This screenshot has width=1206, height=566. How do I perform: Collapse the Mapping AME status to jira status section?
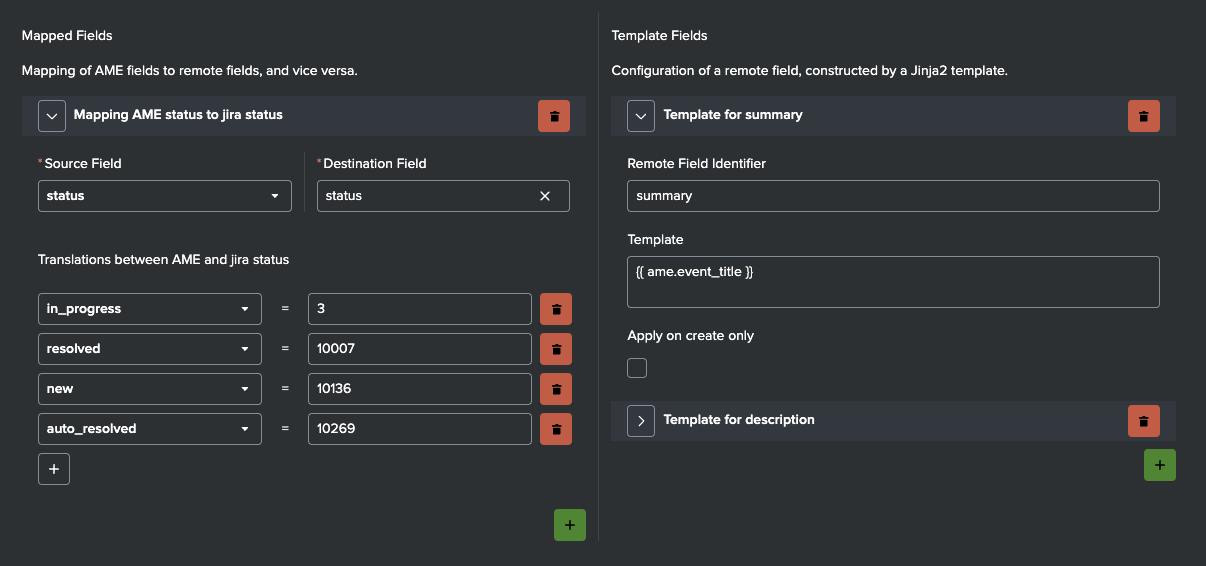pos(52,116)
